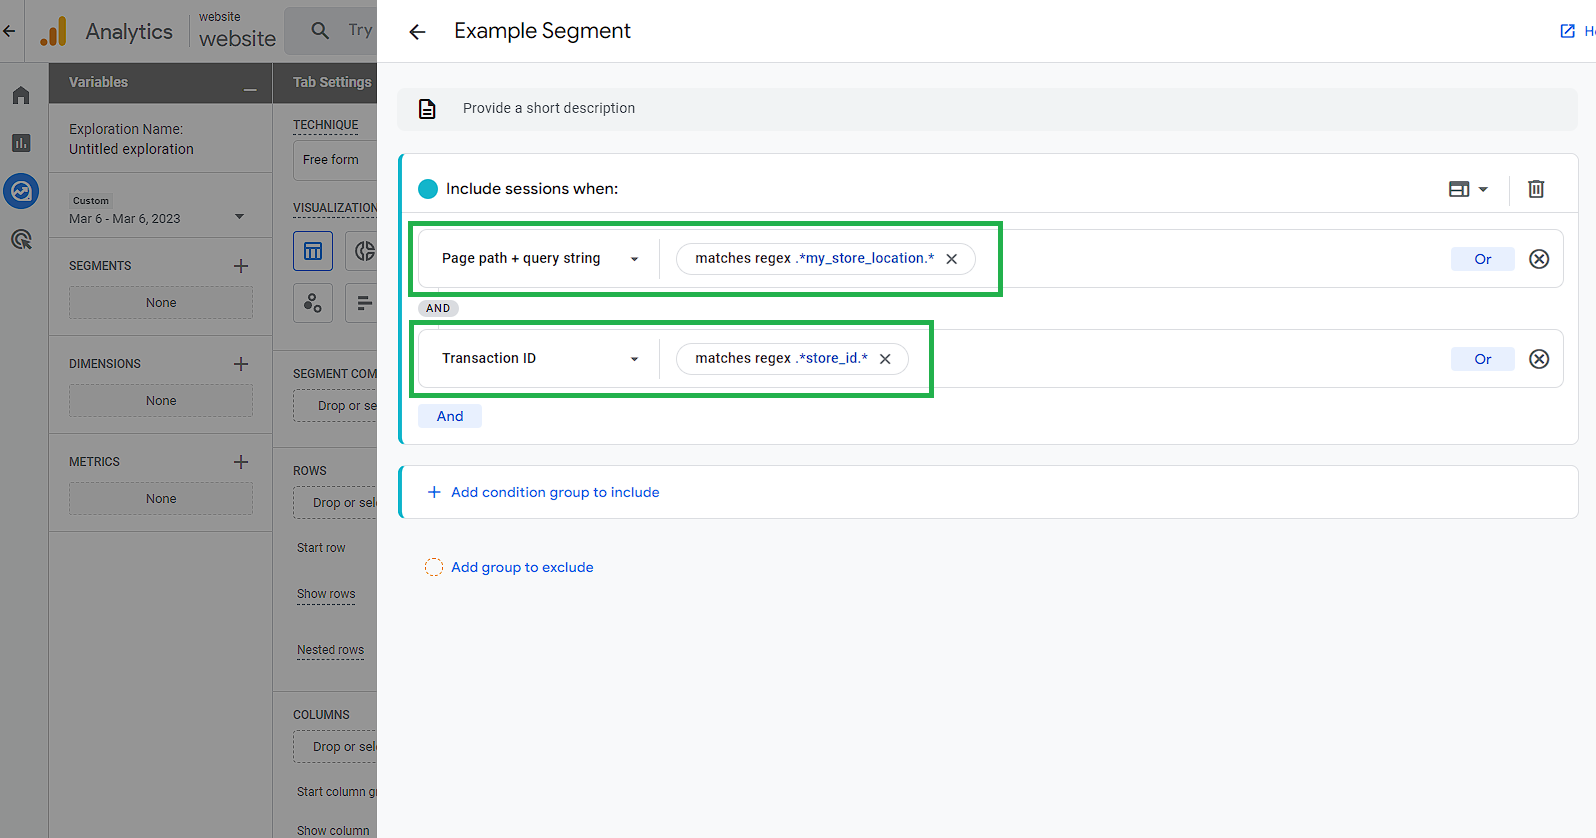This screenshot has width=1596, height=838.
Task: Select the table visualization icon
Action: [313, 251]
